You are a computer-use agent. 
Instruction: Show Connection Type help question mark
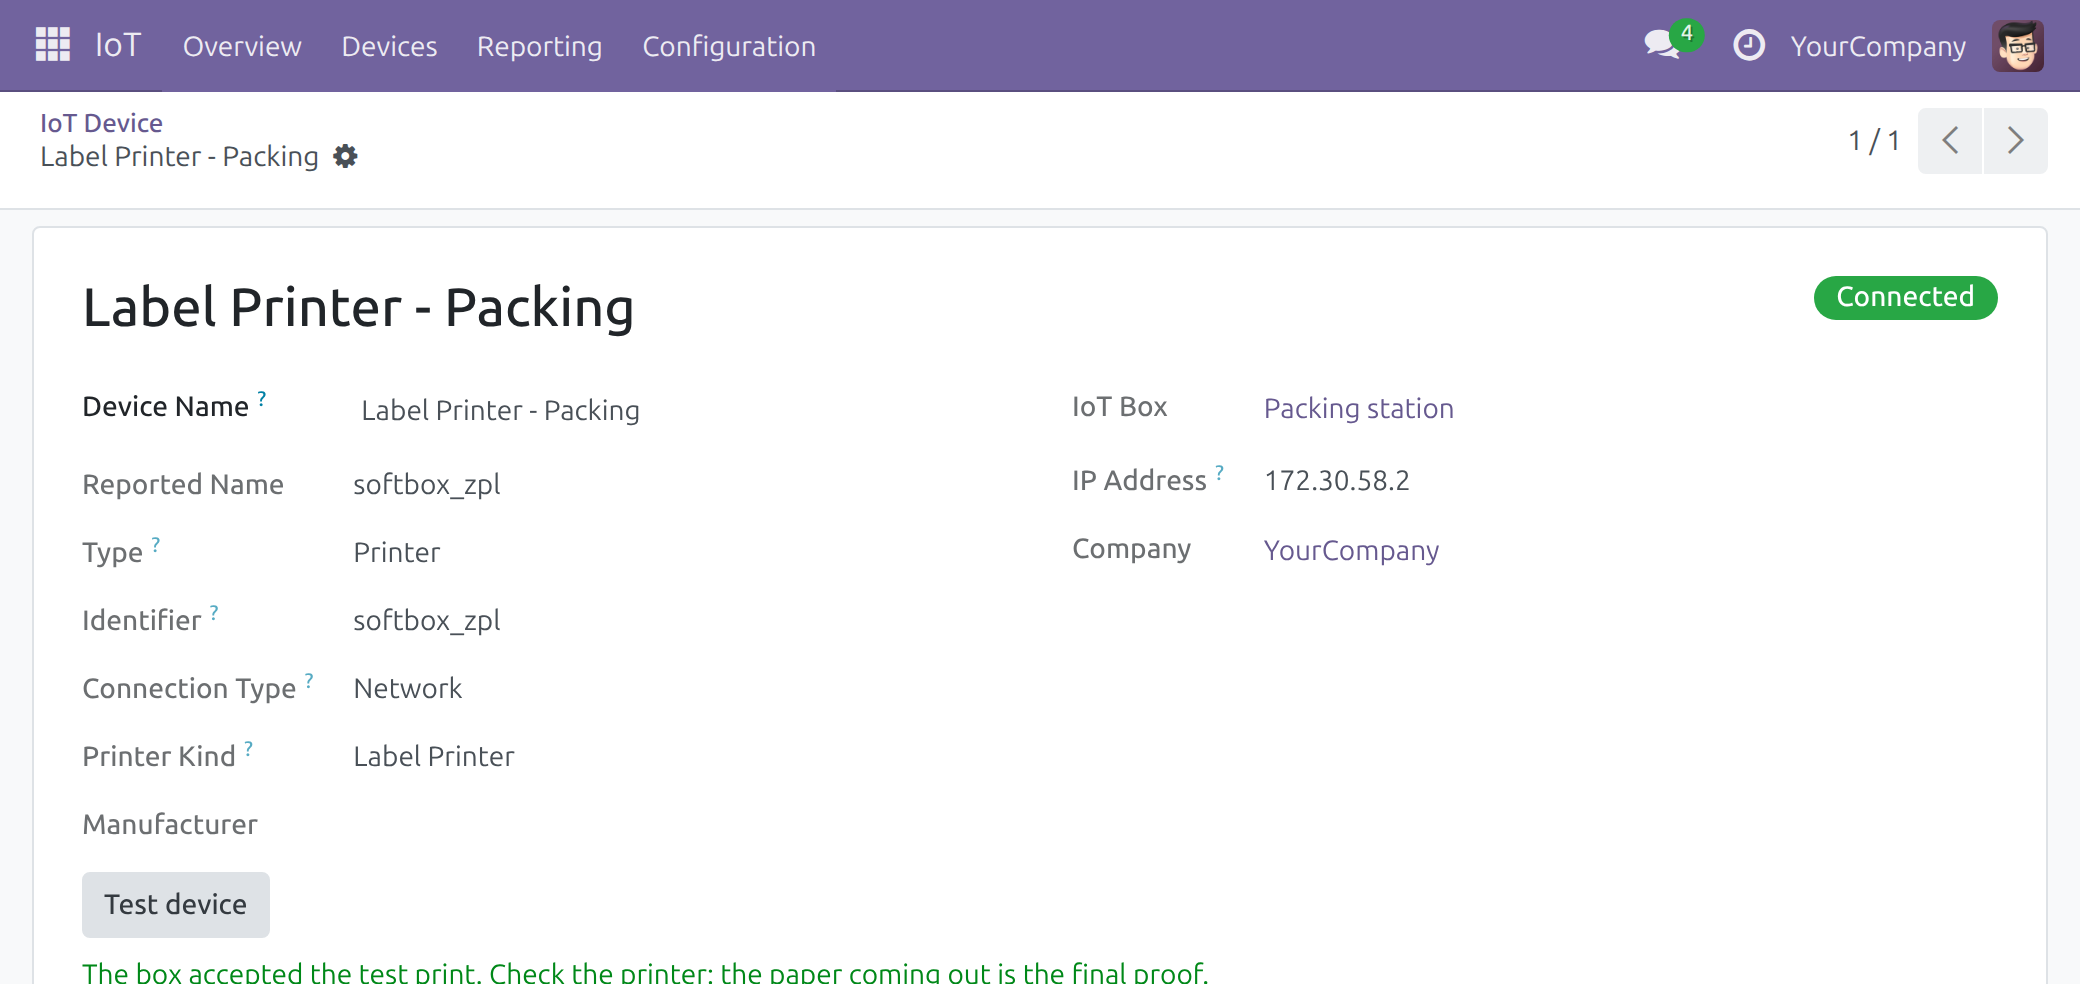[309, 680]
